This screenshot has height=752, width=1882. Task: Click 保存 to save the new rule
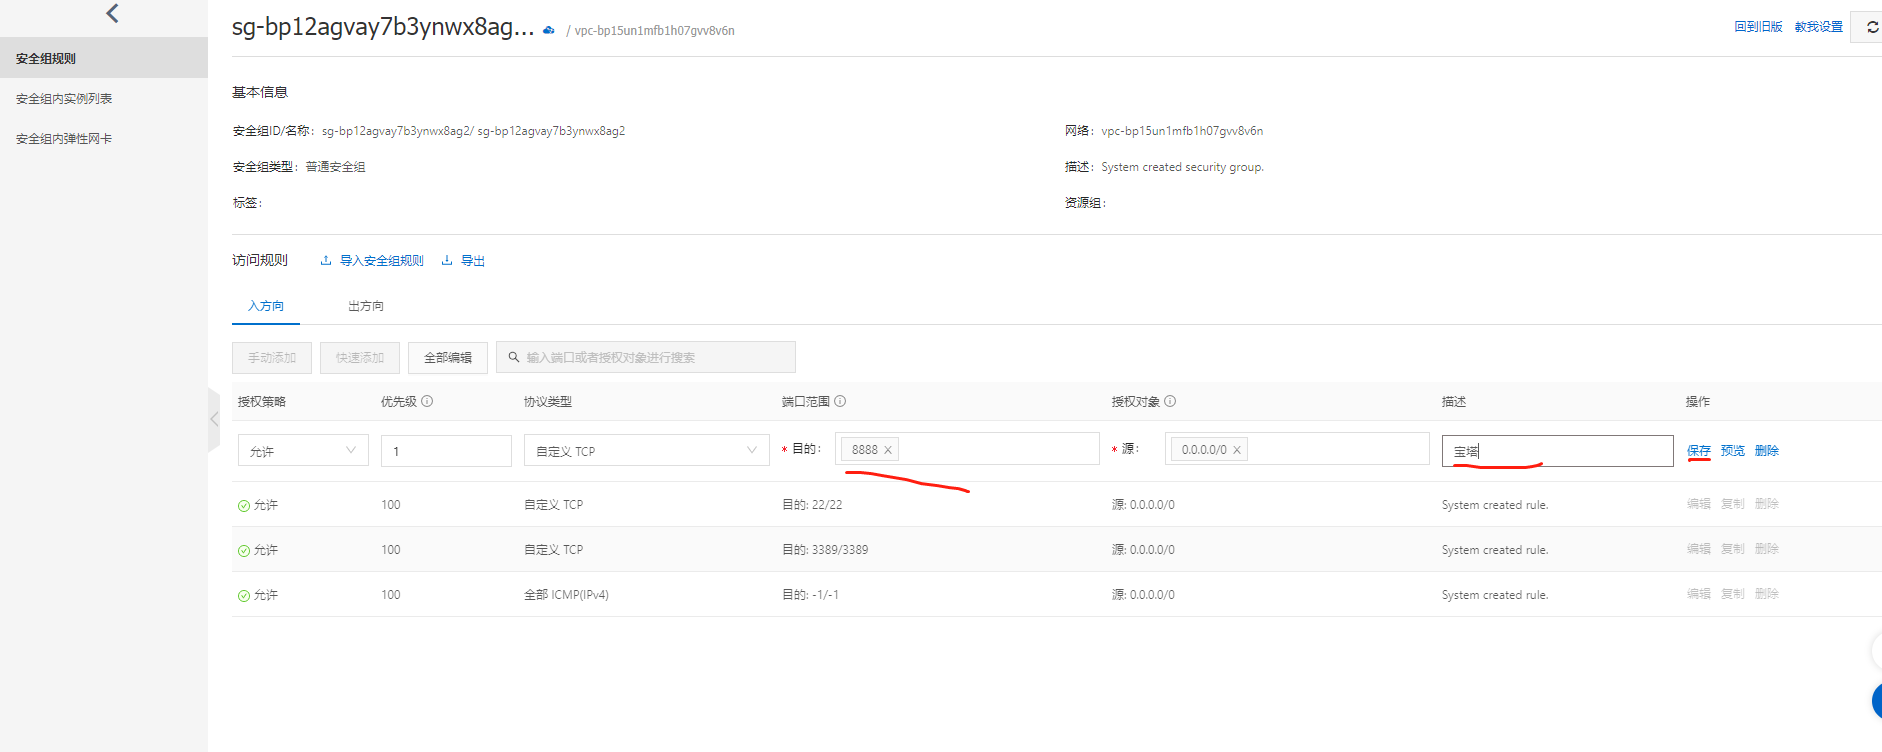coord(1699,450)
